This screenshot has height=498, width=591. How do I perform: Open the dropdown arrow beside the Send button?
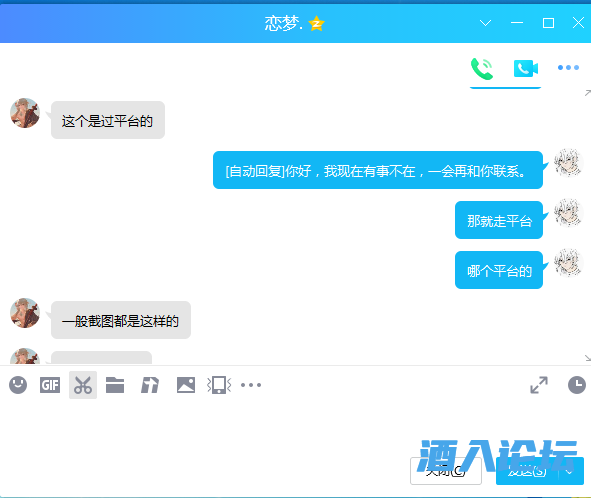(x=570, y=471)
